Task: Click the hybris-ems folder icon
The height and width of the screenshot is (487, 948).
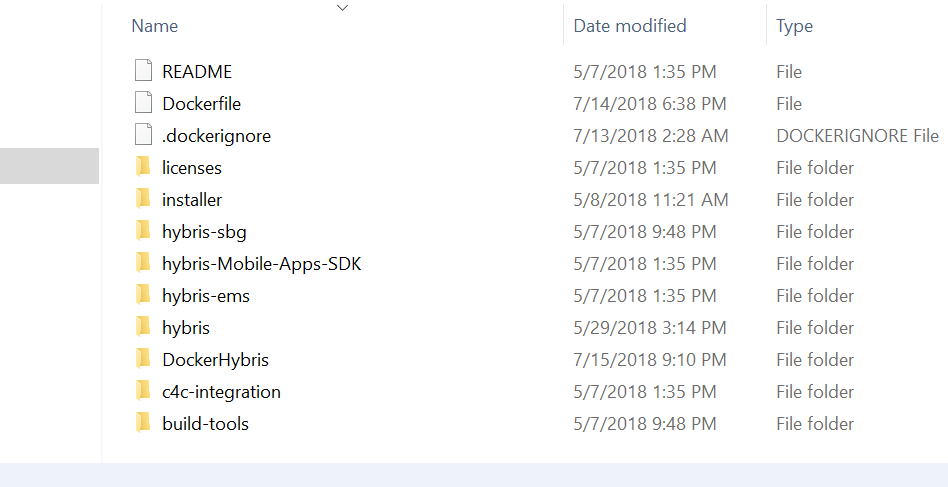Action: (x=143, y=296)
